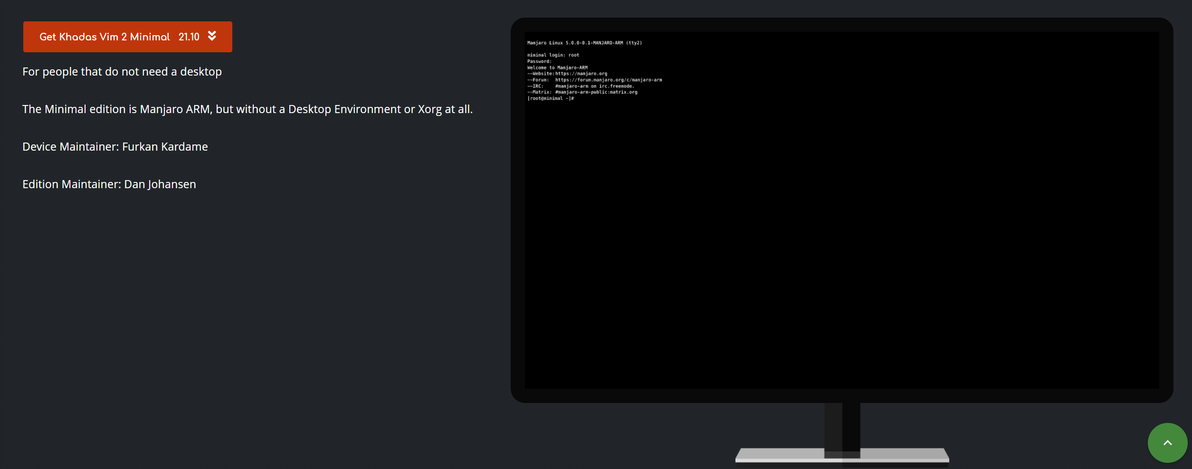Click the green scroll-to-top arrow button

[1167, 442]
